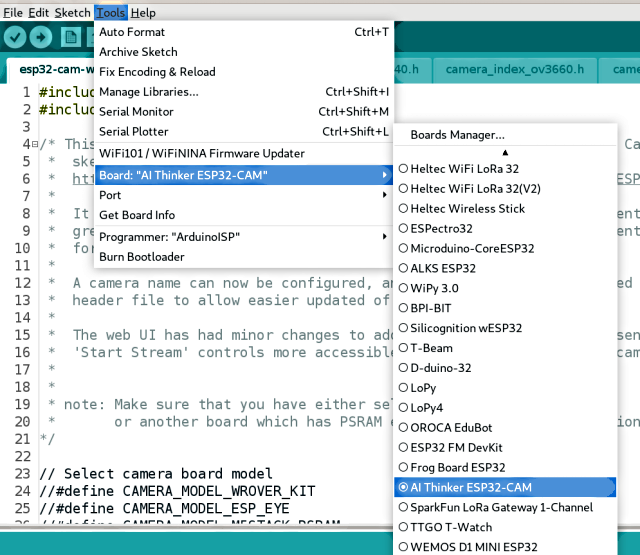Open the File menu
The width and height of the screenshot is (640, 555).
[13, 13]
